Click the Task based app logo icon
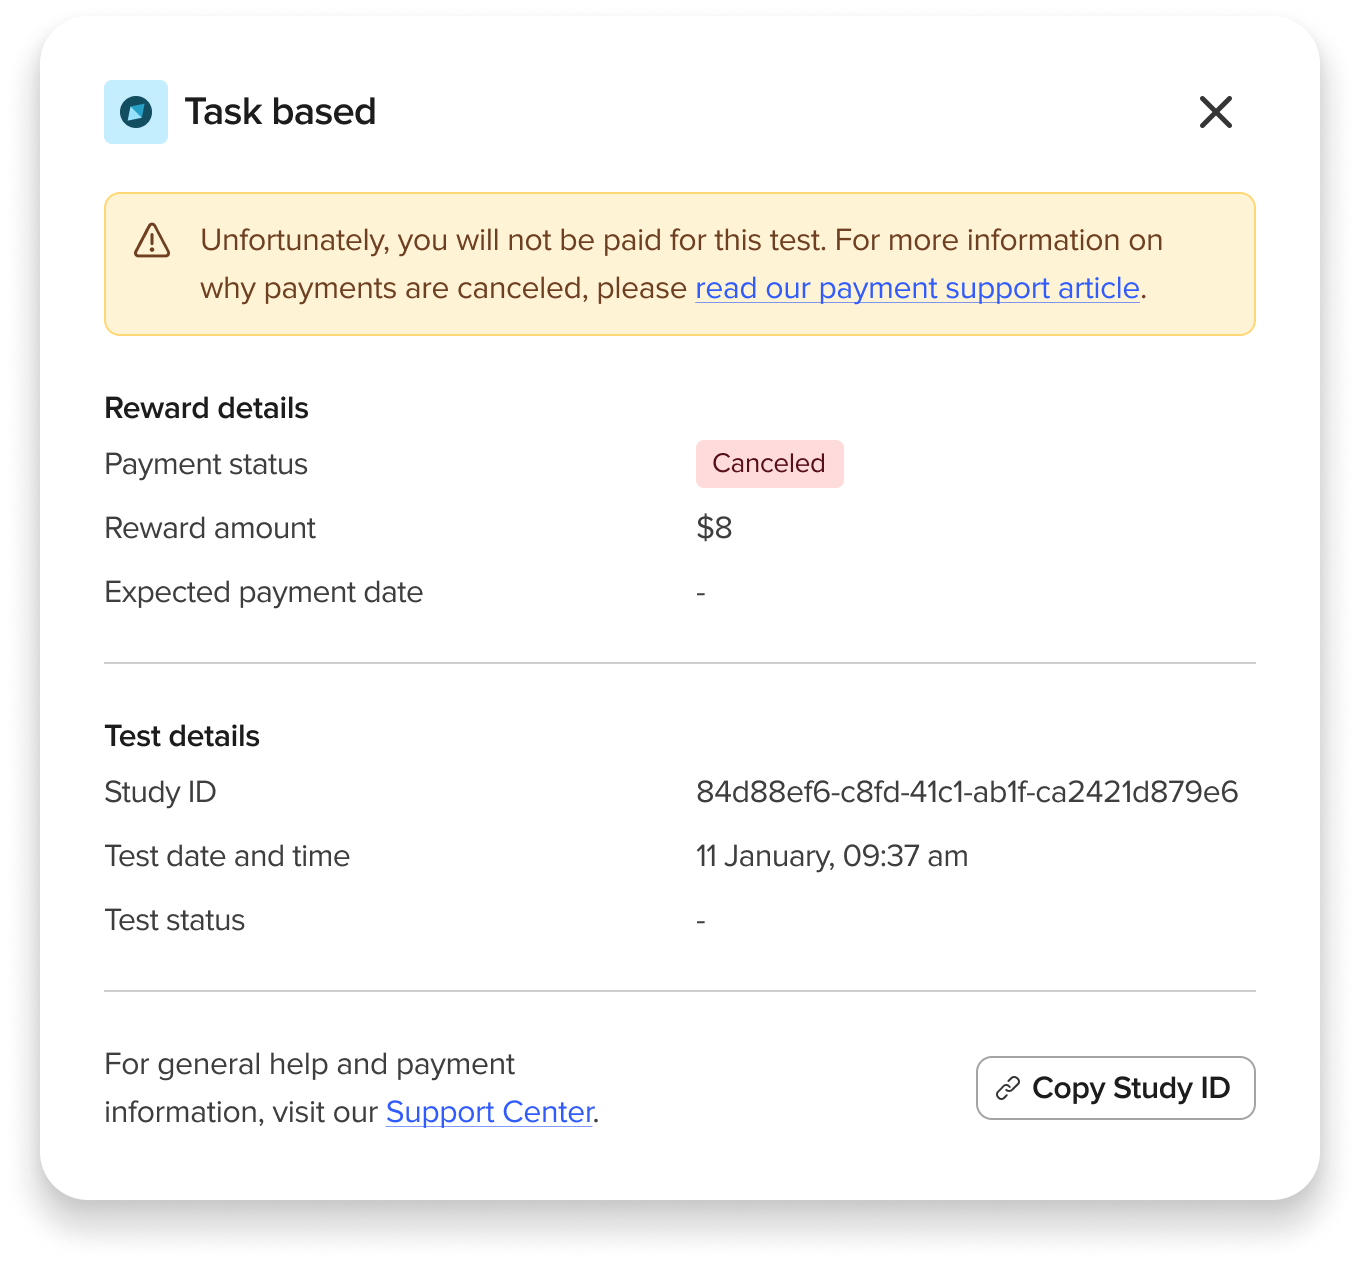 click(x=135, y=112)
